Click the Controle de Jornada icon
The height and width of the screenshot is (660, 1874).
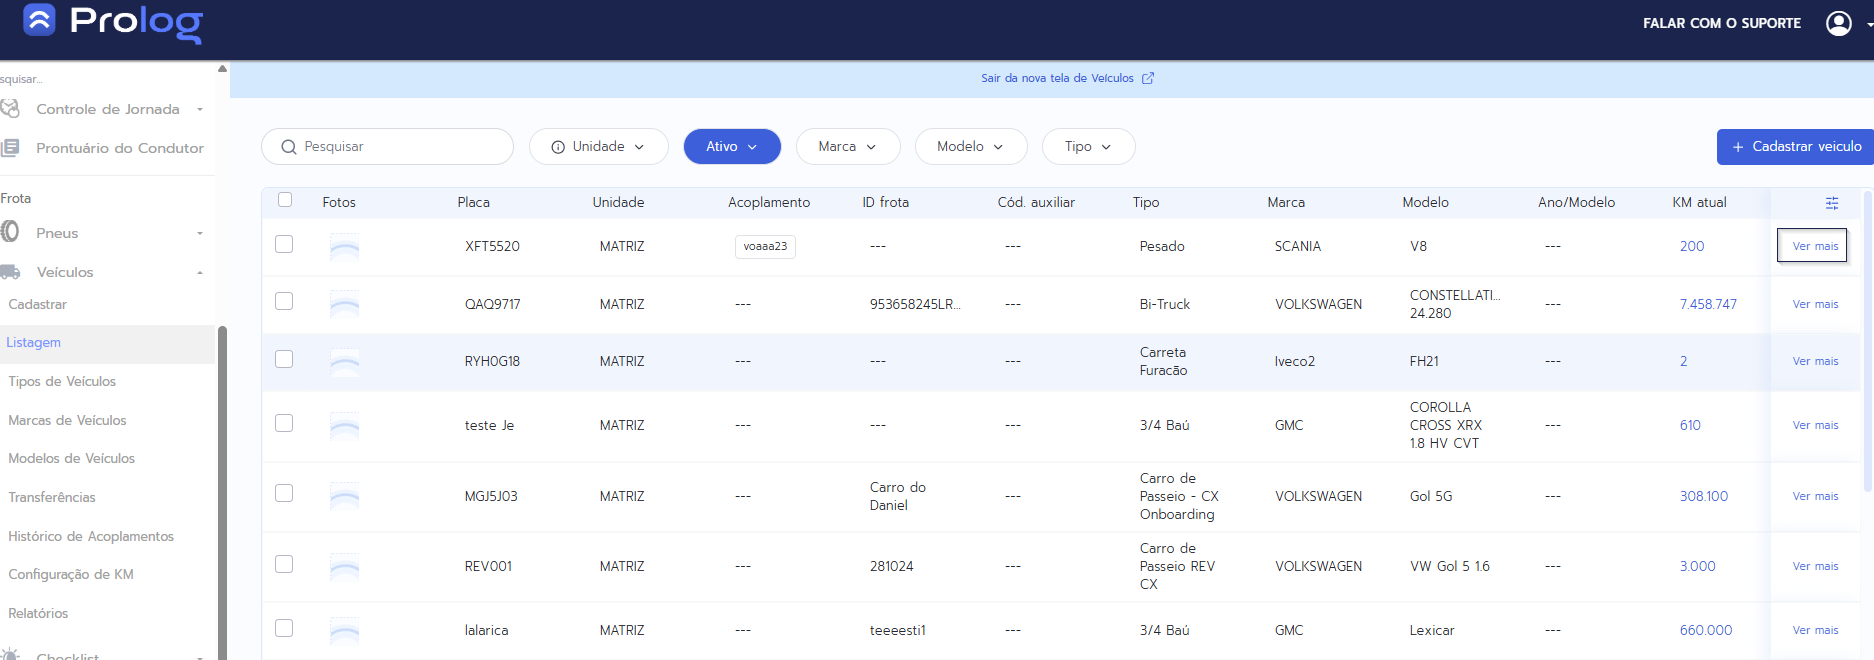[x=10, y=109]
